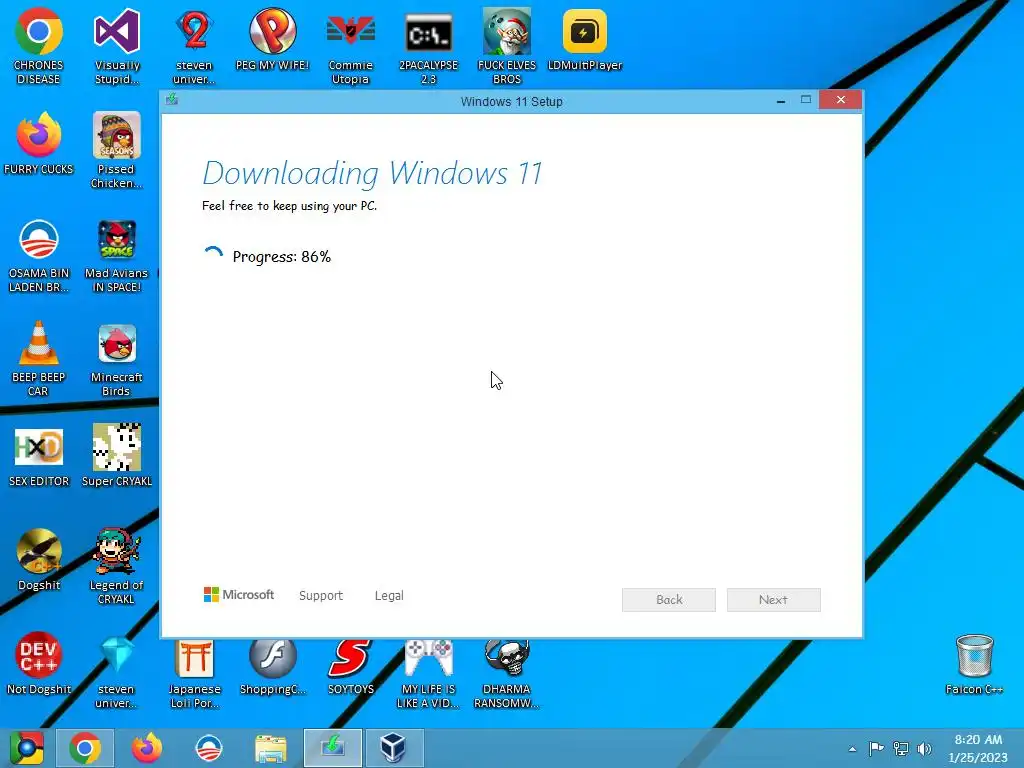1024x768 pixels.
Task: Select the Super CRYAKL desktop icon
Action: click(x=116, y=455)
